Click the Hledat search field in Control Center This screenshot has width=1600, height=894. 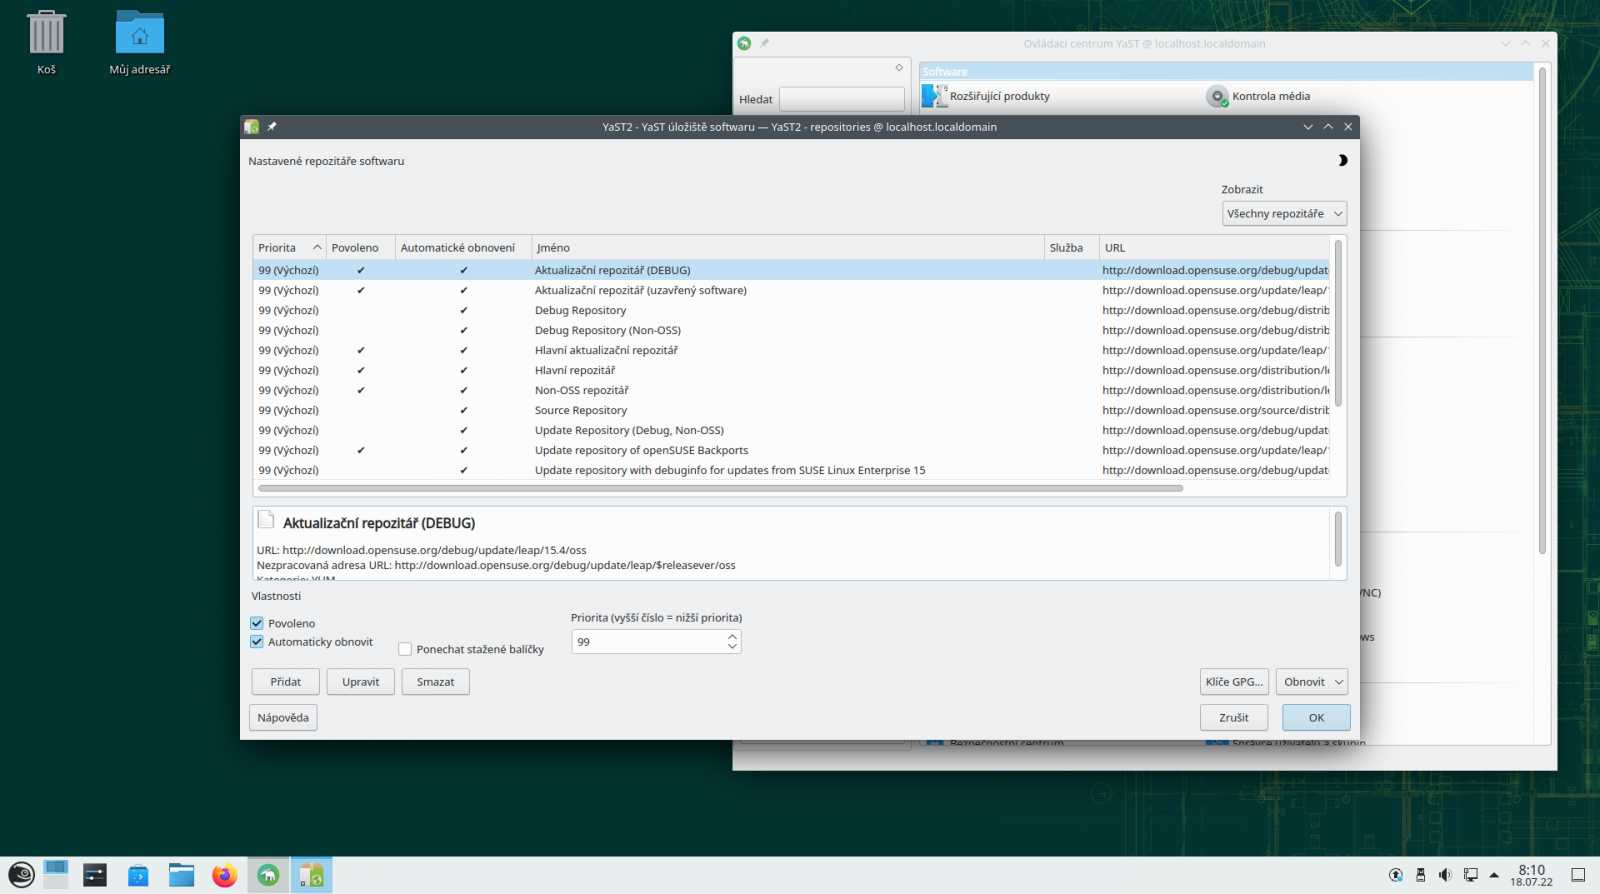842,99
